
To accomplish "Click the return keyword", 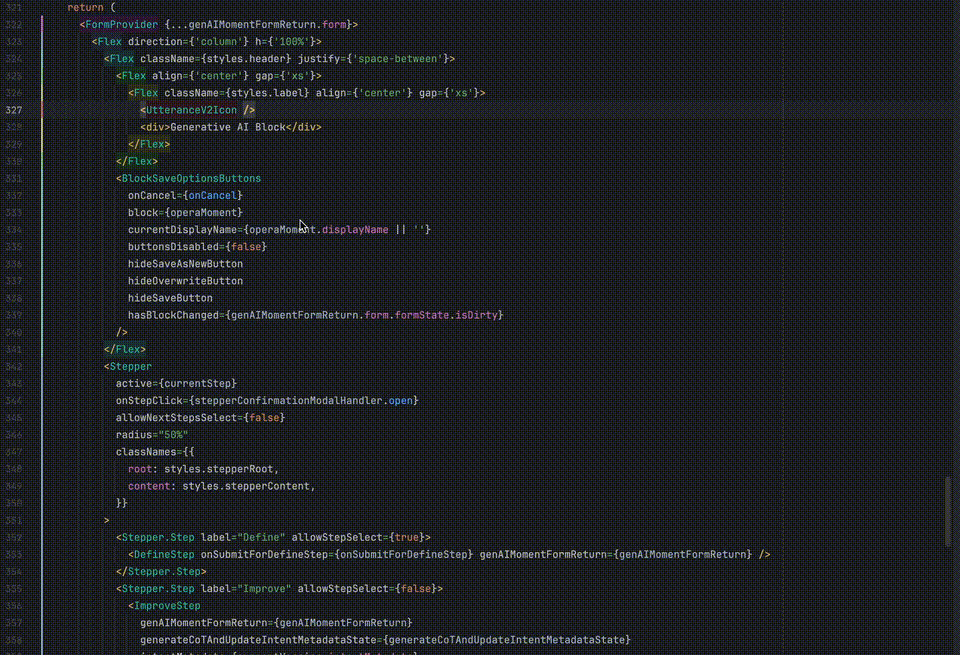I will click(x=85, y=7).
